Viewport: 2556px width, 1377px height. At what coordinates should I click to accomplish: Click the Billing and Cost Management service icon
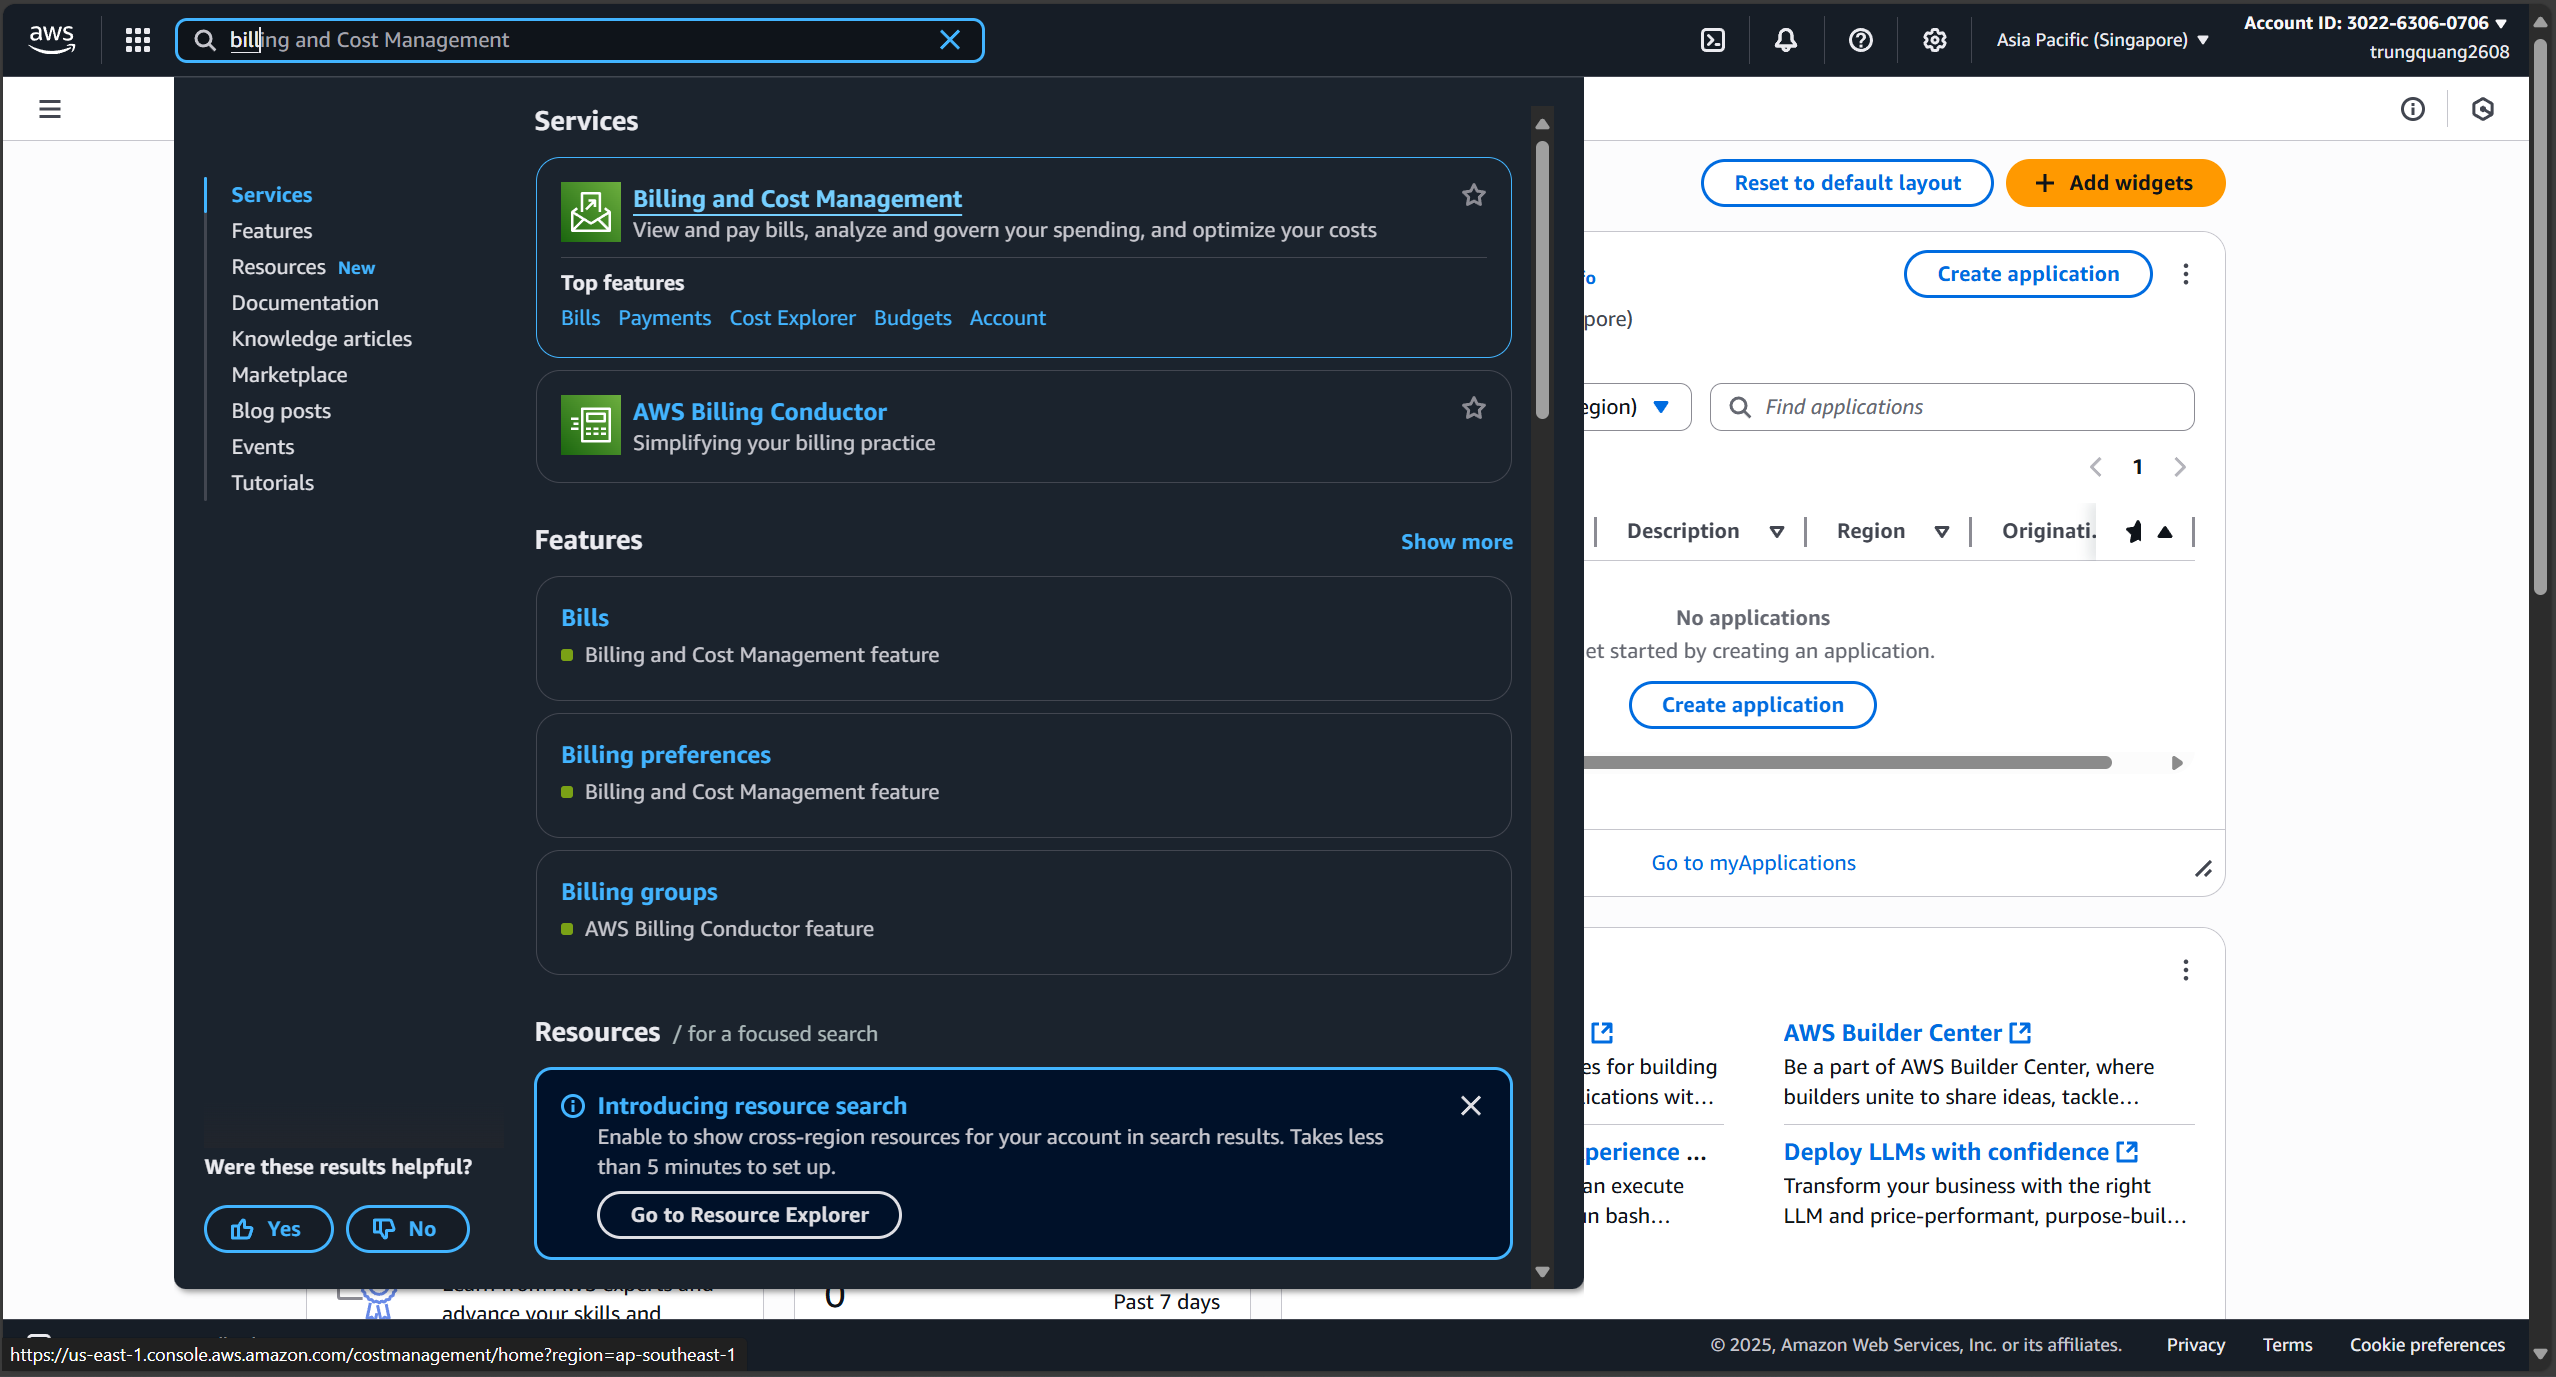tap(590, 212)
